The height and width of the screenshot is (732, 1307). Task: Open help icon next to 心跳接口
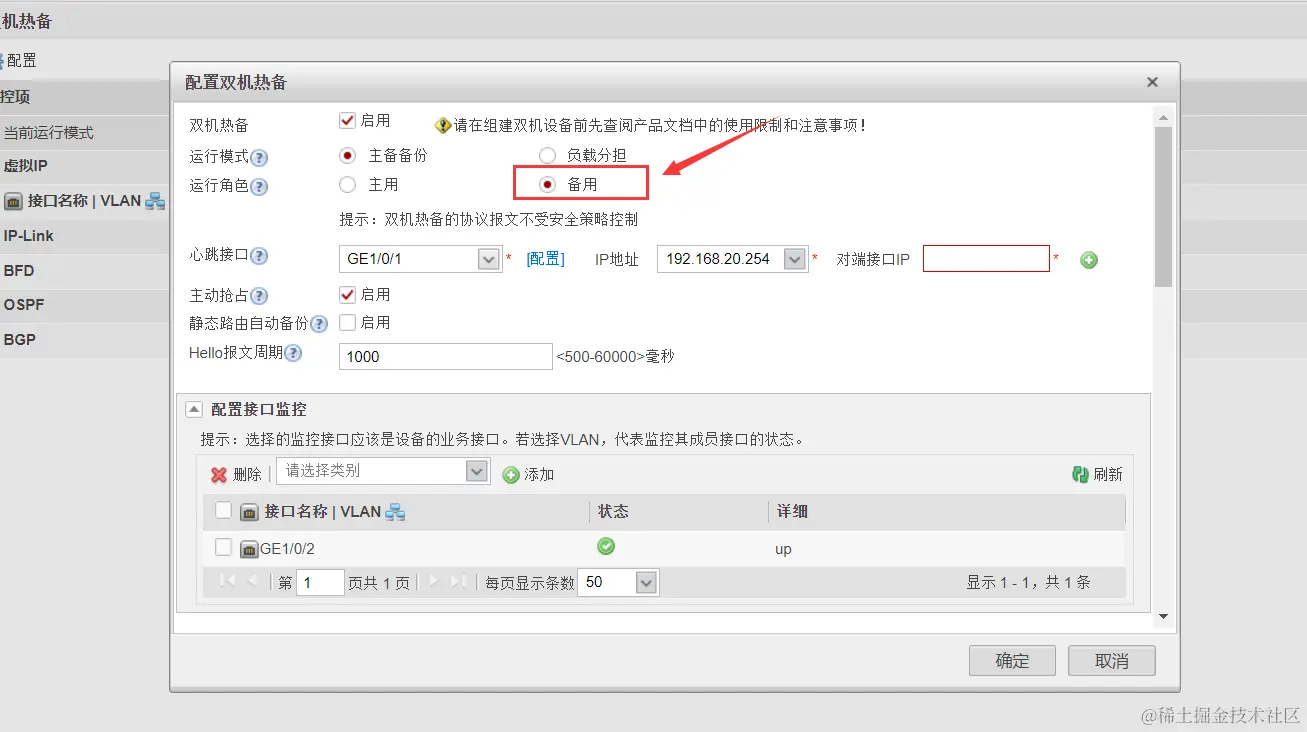tap(259, 256)
